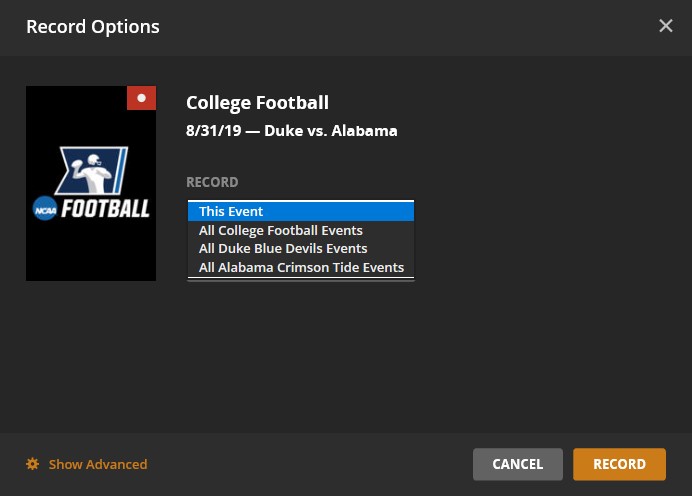
Task: Choose "All College Football Events" option
Action: (x=300, y=230)
